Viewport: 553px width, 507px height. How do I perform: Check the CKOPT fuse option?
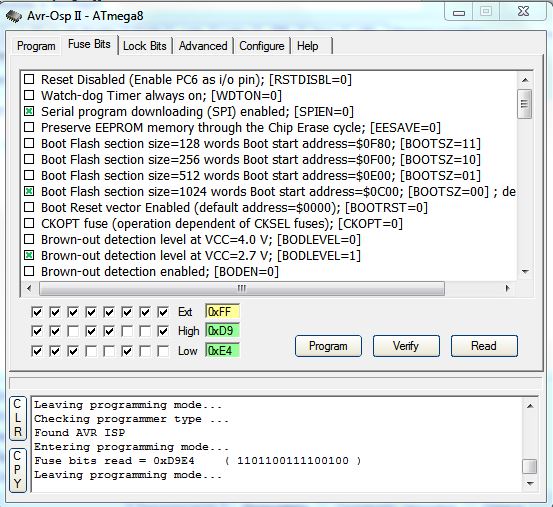(29, 224)
